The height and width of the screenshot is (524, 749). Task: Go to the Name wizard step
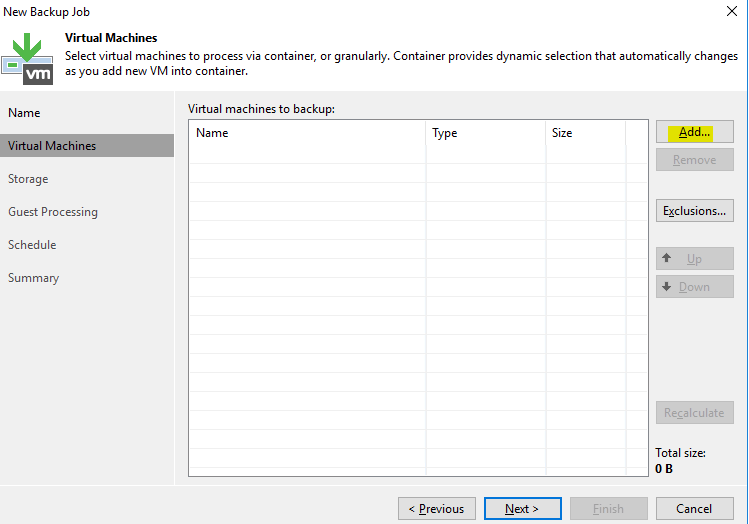point(25,113)
